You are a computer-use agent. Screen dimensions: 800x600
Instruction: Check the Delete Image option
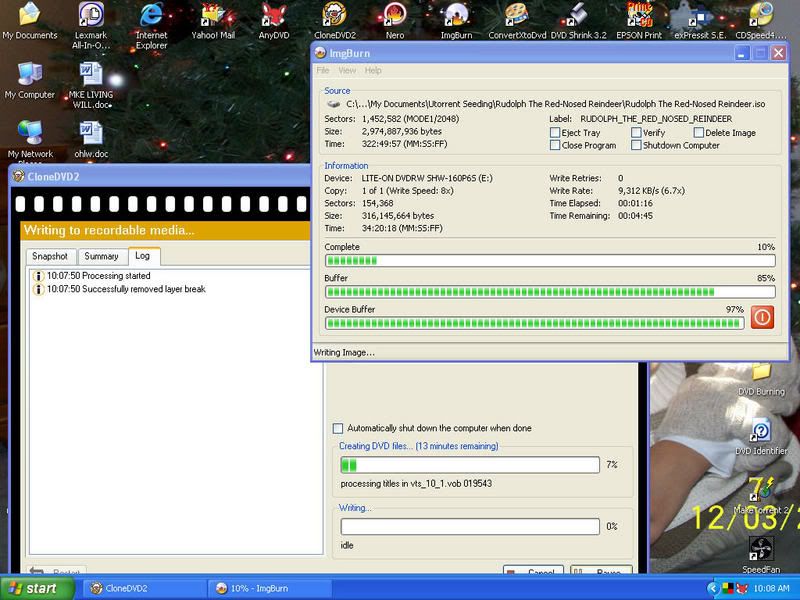698,133
